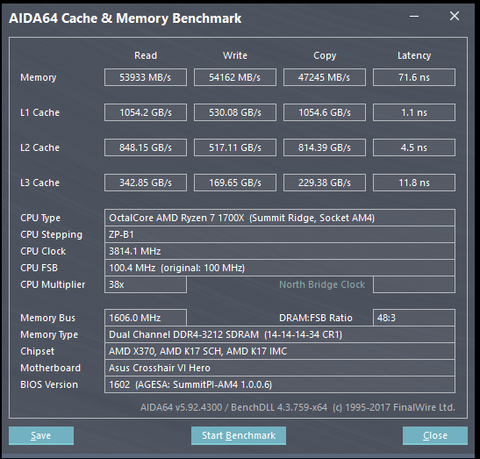This screenshot has width=480, height=459.
Task: Click the empty North Bridge Clock field
Action: pyautogui.click(x=414, y=284)
